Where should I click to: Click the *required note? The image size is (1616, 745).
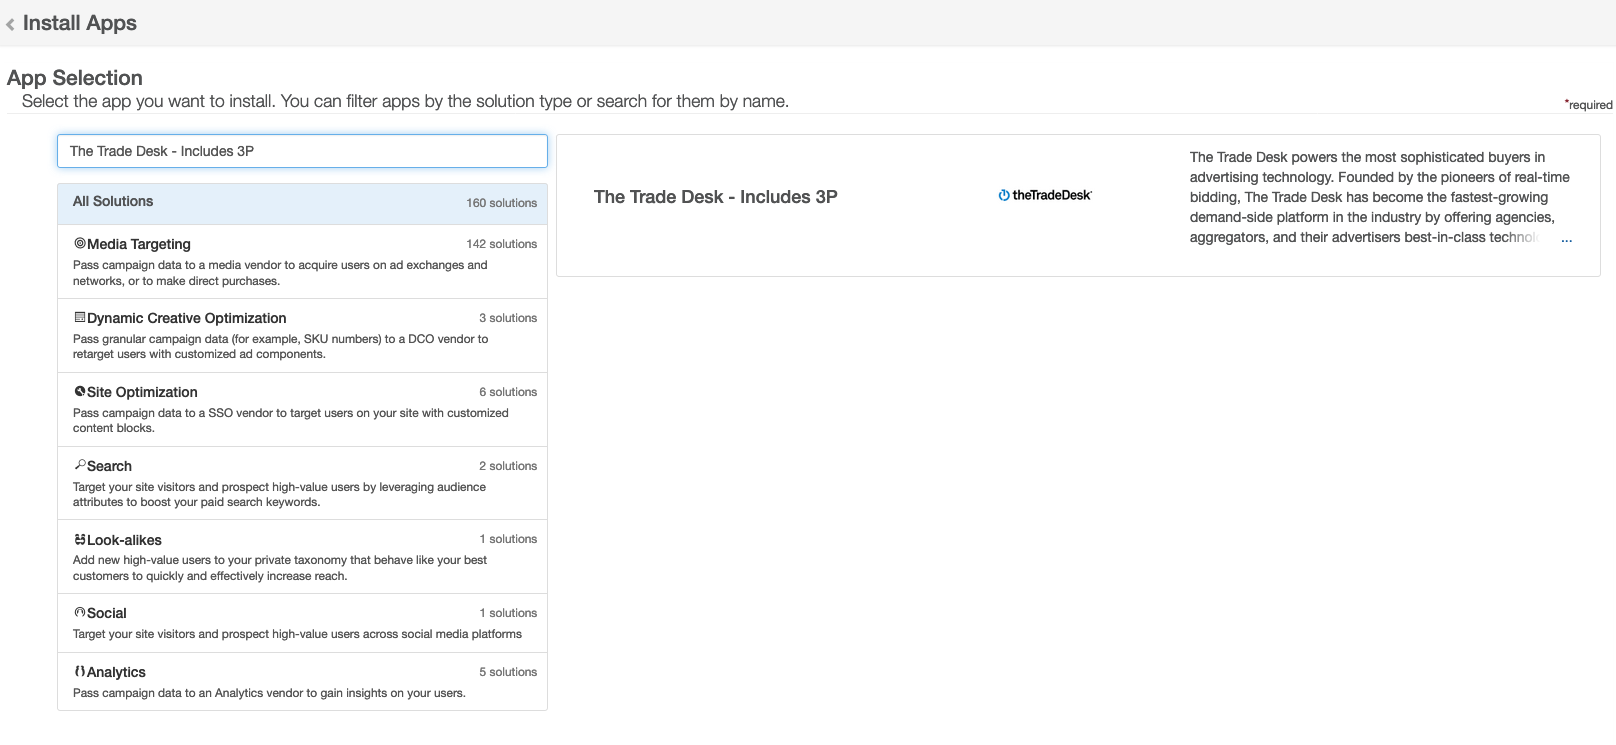coord(1588,105)
